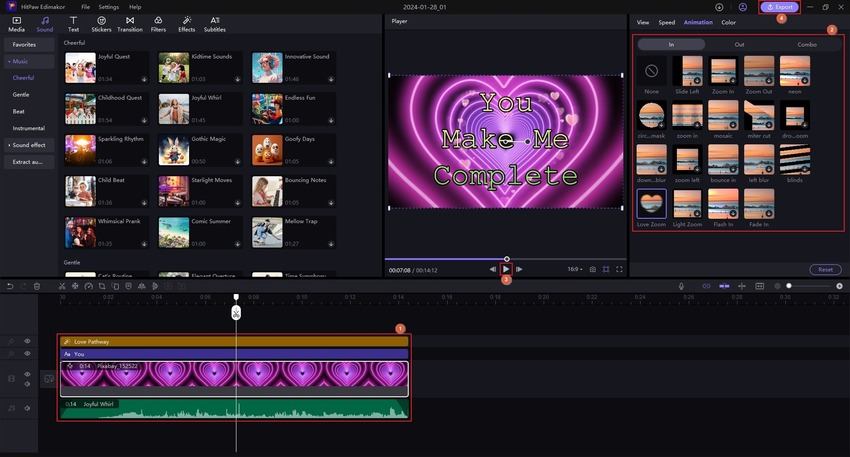Take a snapshot with the camera icon
Viewport: 850px width, 457px height.
point(593,269)
